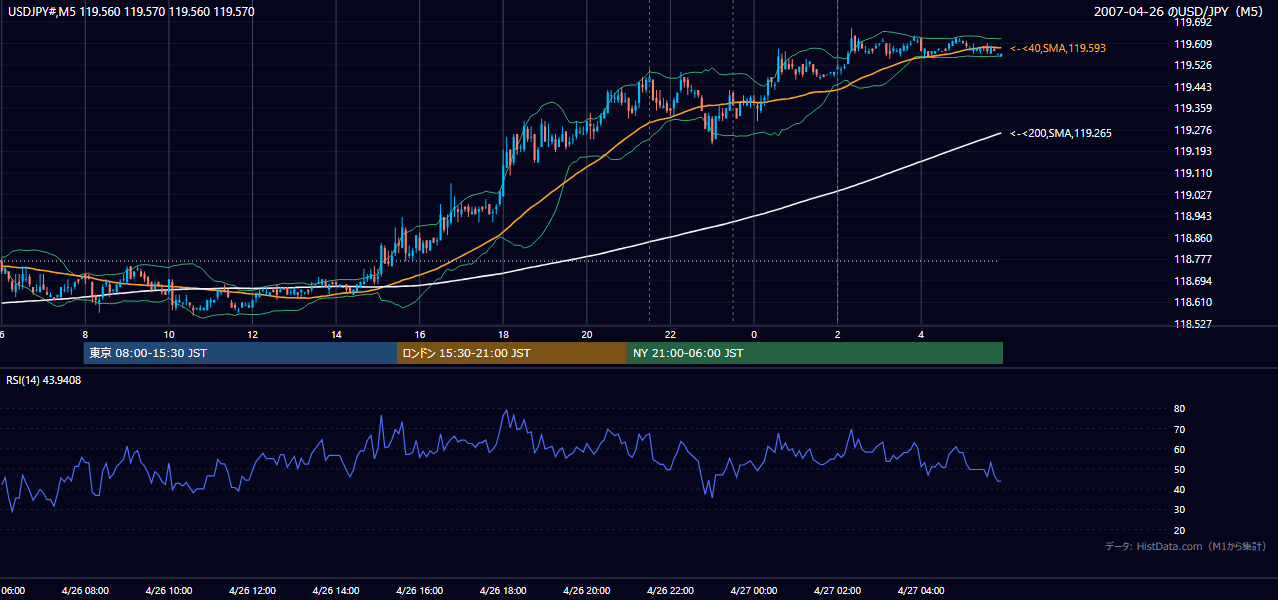
Task: Click the NY 21:00-06:00 JST session bar
Action: (x=815, y=353)
